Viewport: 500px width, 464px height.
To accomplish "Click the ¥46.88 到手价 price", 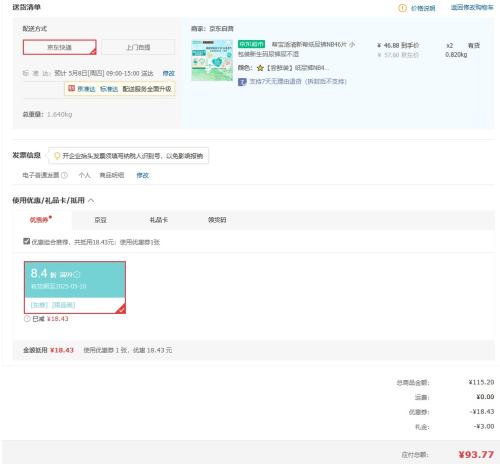I will [398, 45].
